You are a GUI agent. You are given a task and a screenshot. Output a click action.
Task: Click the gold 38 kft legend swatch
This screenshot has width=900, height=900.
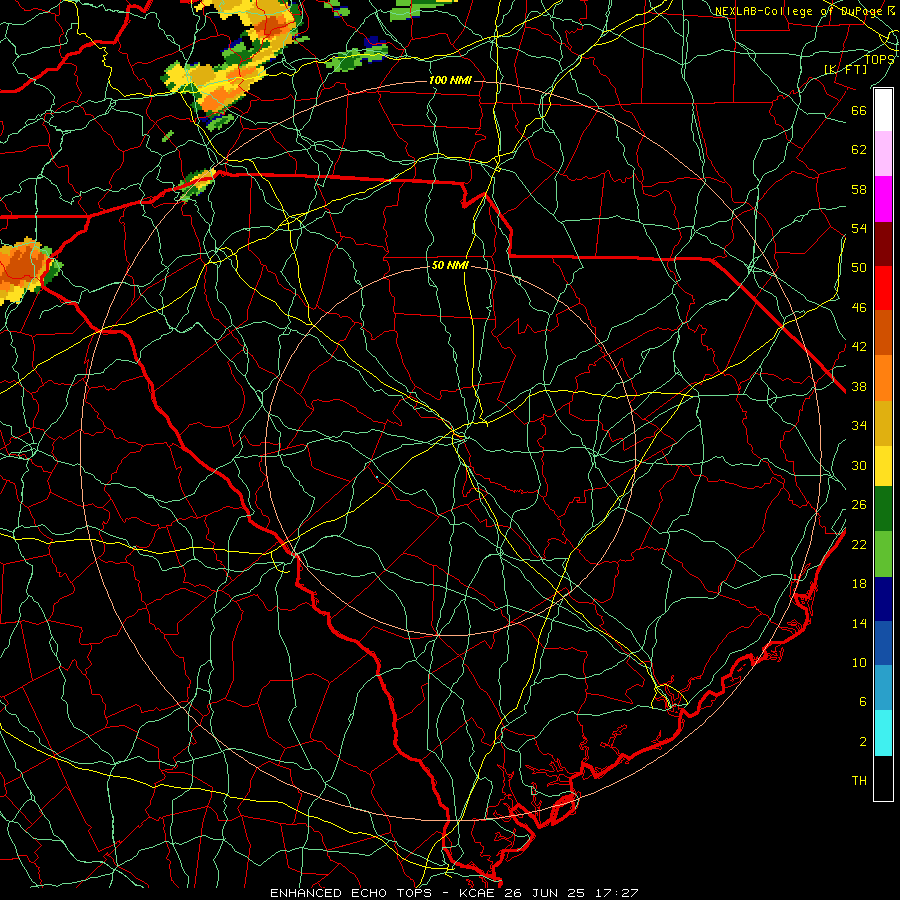(883, 422)
